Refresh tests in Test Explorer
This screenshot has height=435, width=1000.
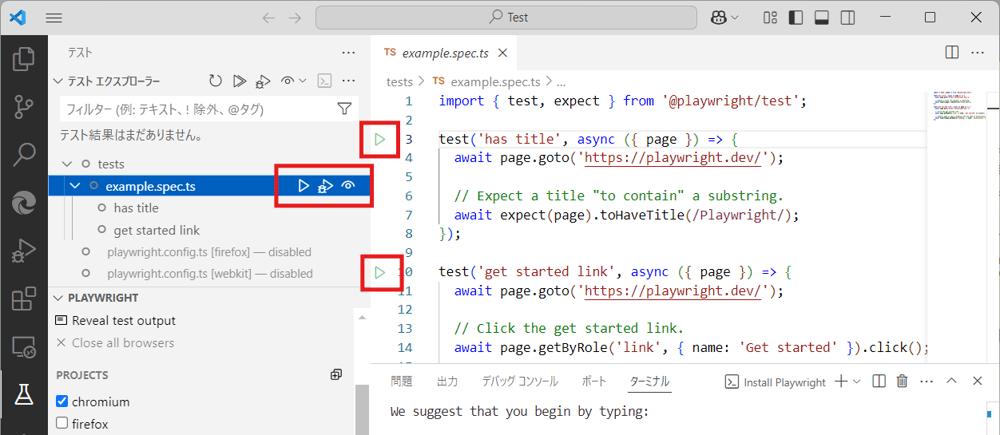click(216, 81)
